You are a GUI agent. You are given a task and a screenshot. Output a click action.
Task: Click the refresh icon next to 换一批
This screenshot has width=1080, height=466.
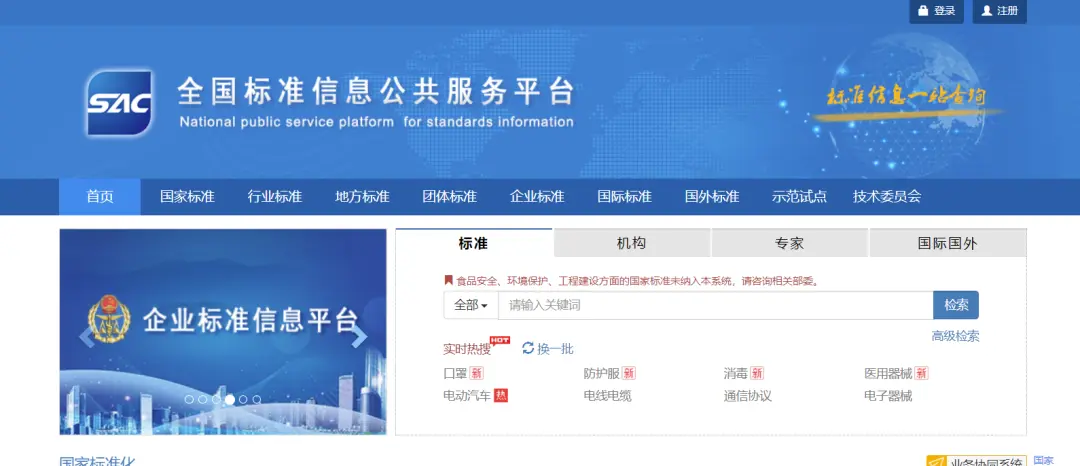click(x=528, y=348)
